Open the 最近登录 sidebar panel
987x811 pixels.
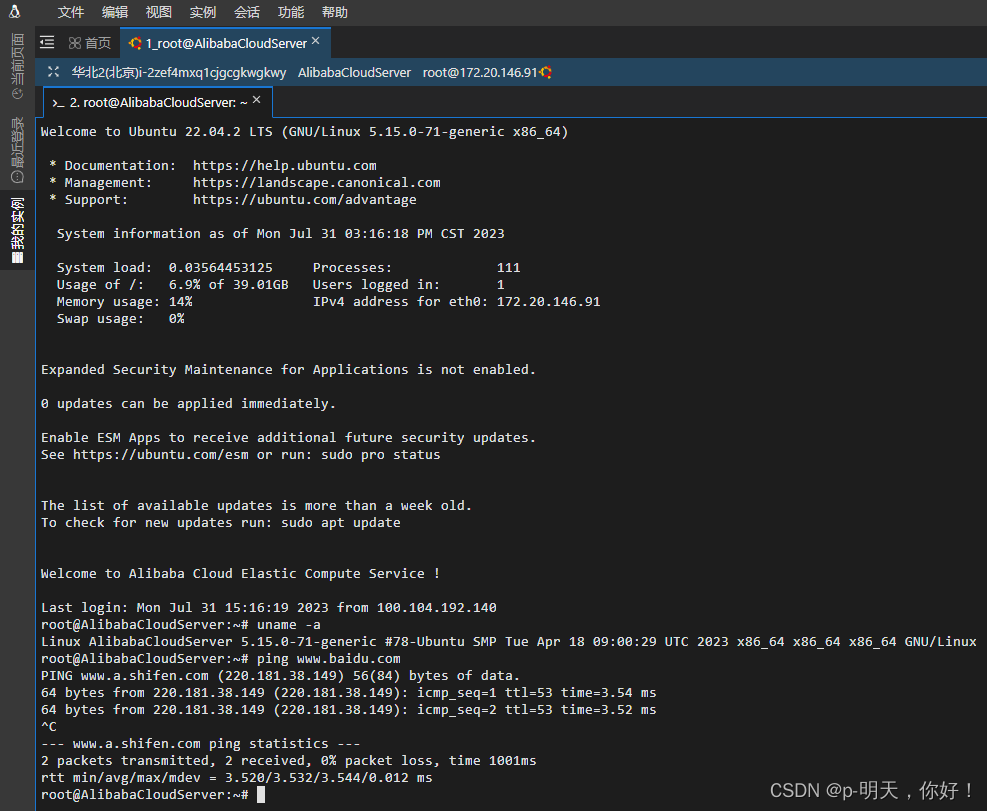pyautogui.click(x=18, y=150)
